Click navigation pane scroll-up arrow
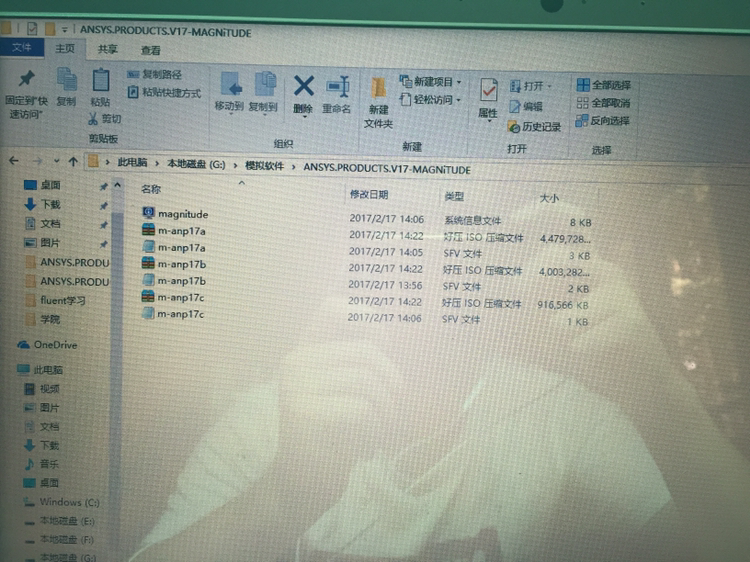 (118, 185)
